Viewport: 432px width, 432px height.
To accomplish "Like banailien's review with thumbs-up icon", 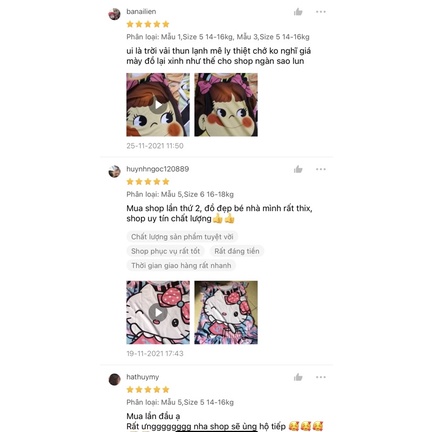I will [298, 12].
